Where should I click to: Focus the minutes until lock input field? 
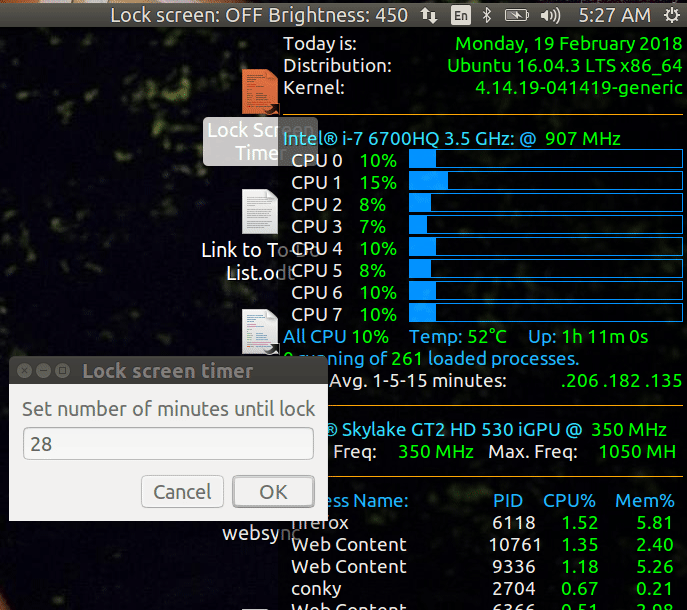(x=168, y=444)
